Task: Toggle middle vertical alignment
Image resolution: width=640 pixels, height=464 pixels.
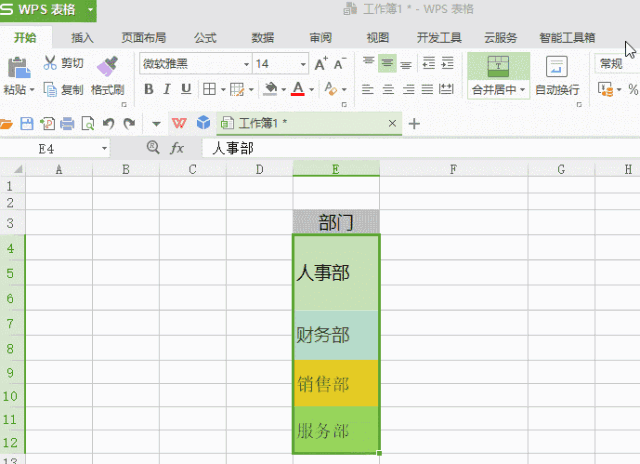Action: click(387, 63)
